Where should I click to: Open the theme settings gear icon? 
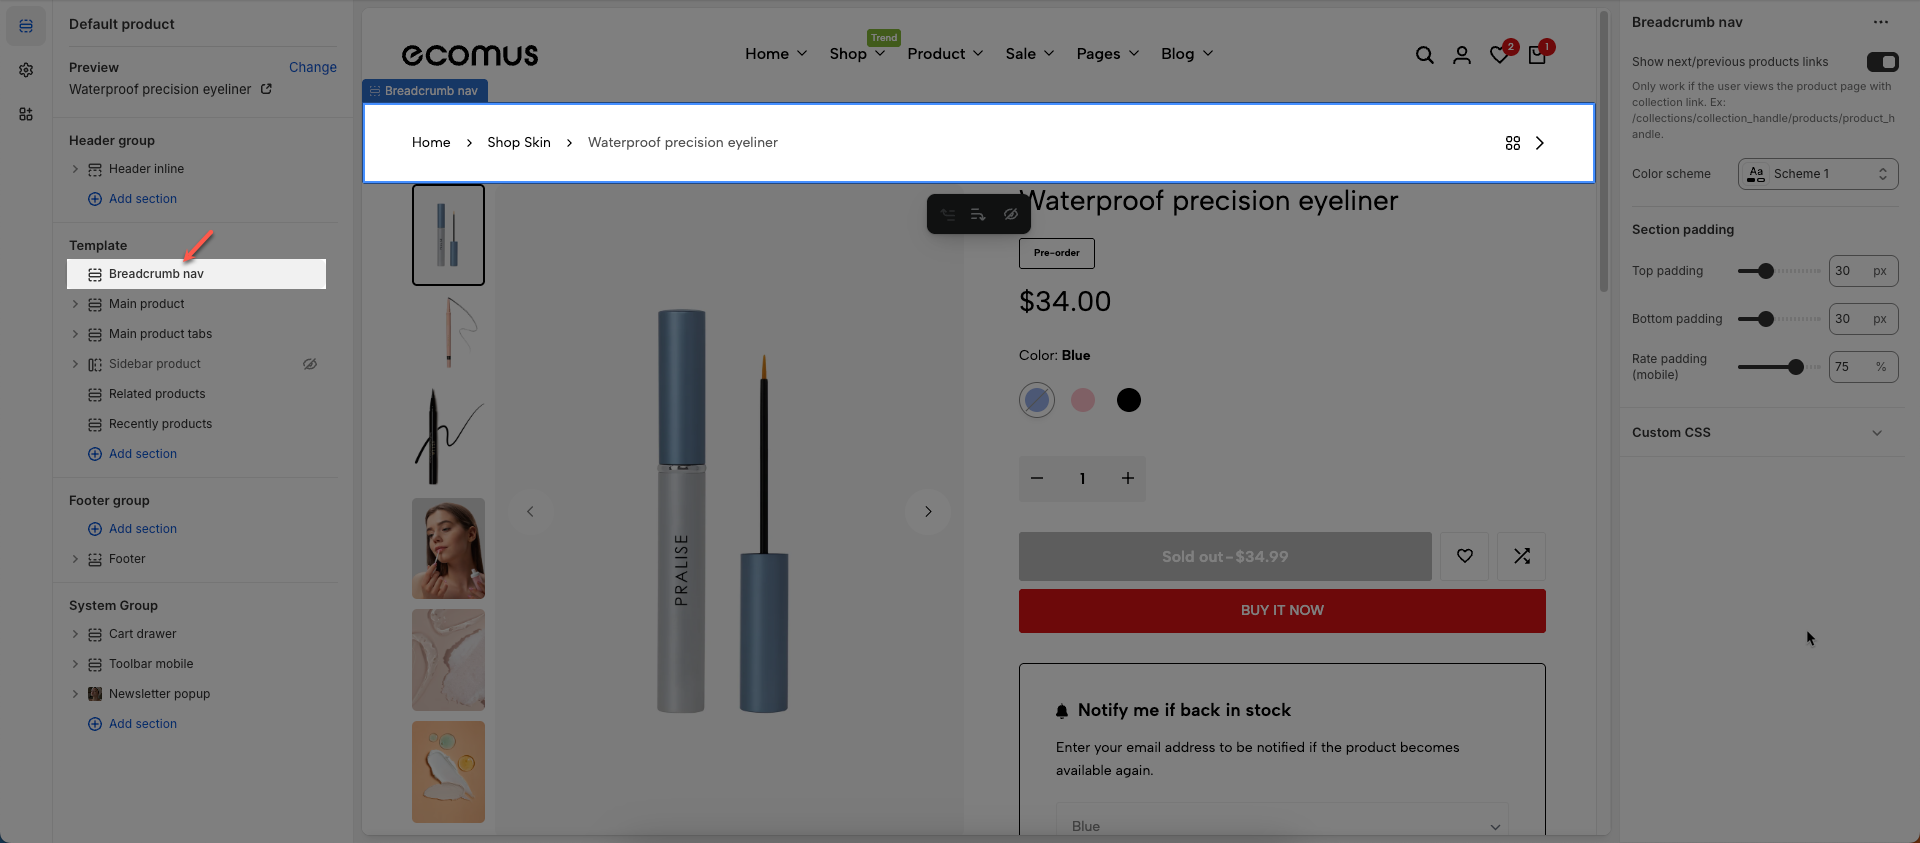[26, 70]
